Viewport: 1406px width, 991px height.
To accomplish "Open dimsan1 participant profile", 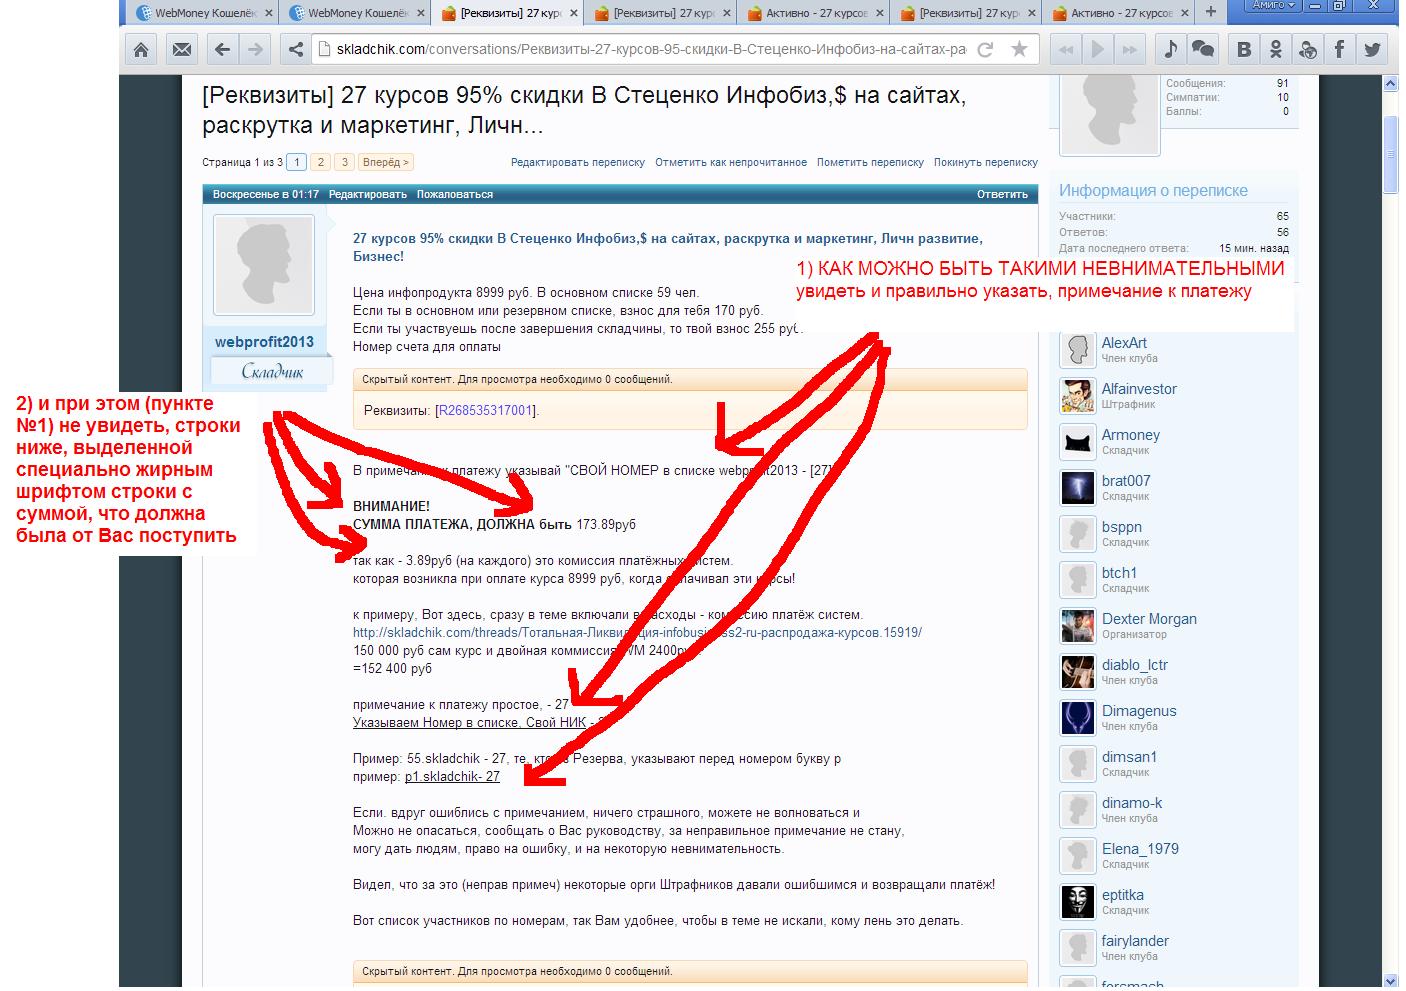I will (x=1129, y=757).
